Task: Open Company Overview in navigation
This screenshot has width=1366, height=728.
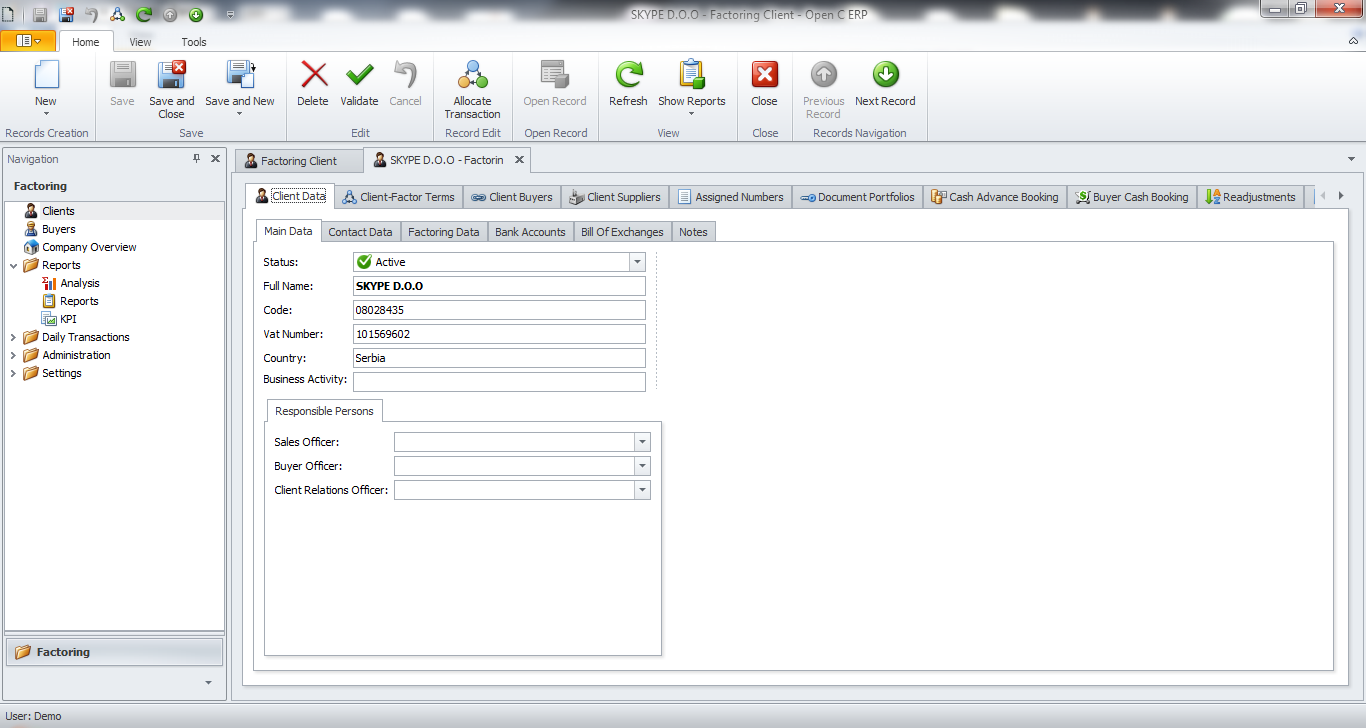Action: point(89,247)
